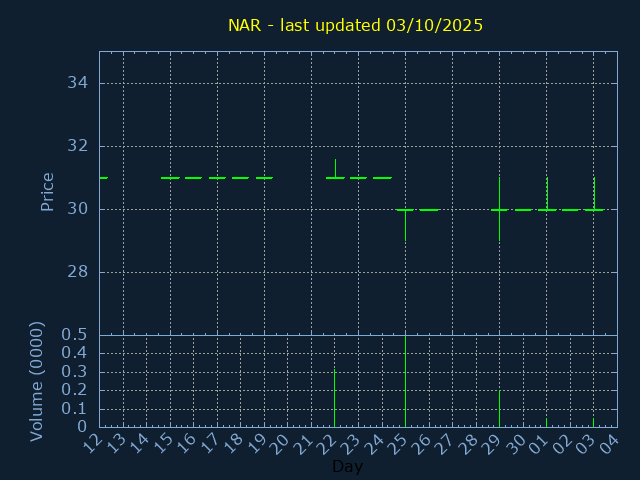640x480 pixels.
Task: Select the day 04 tick label
Action: pyautogui.click(x=610, y=443)
